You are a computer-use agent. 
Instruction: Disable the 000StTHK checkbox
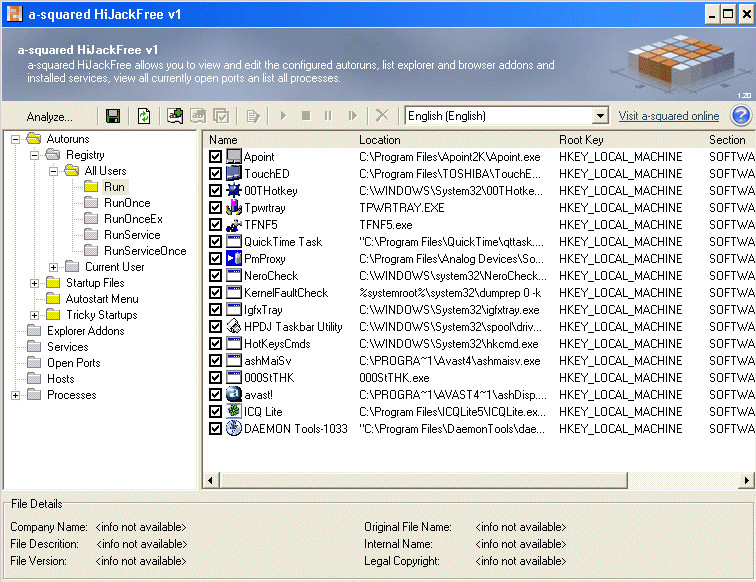(x=216, y=377)
